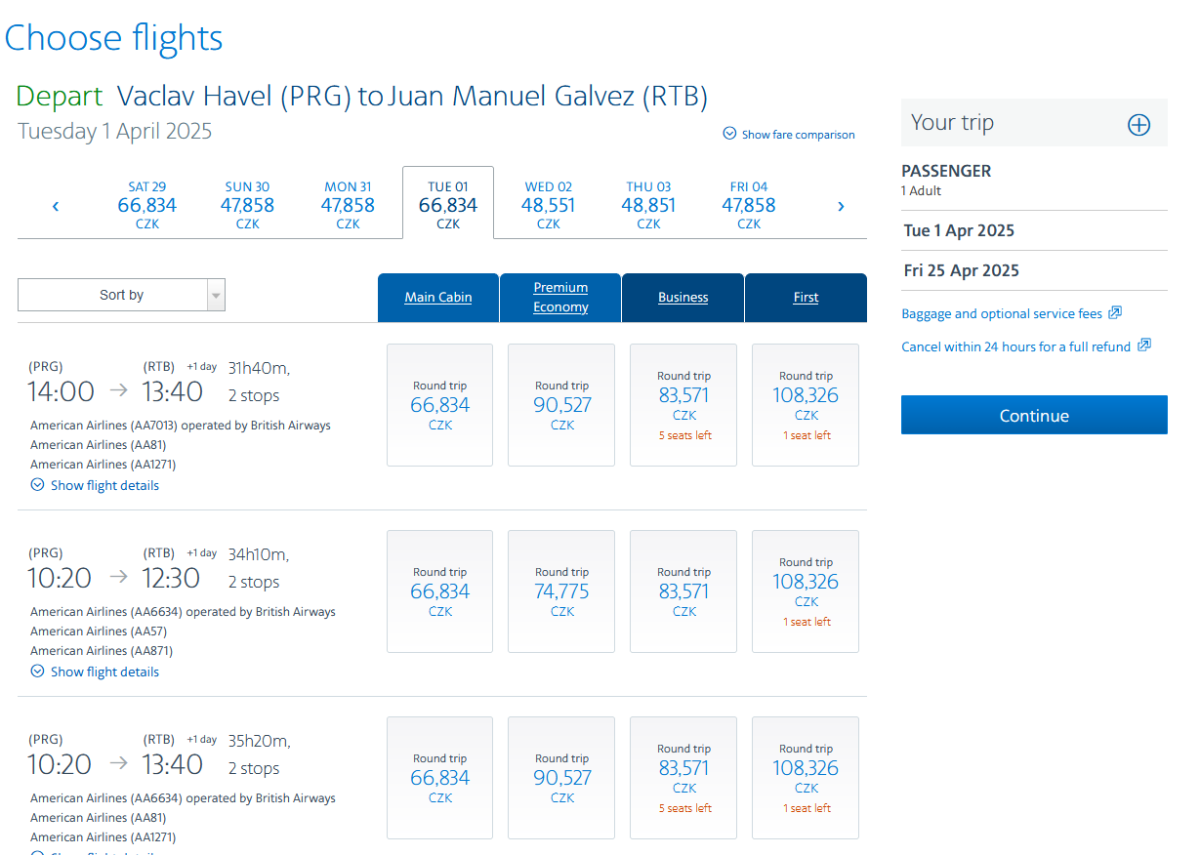Screen dimensions: 1200x855
Task: Choose Business 83,571 fare for 35h20m flight
Action: 684,777
